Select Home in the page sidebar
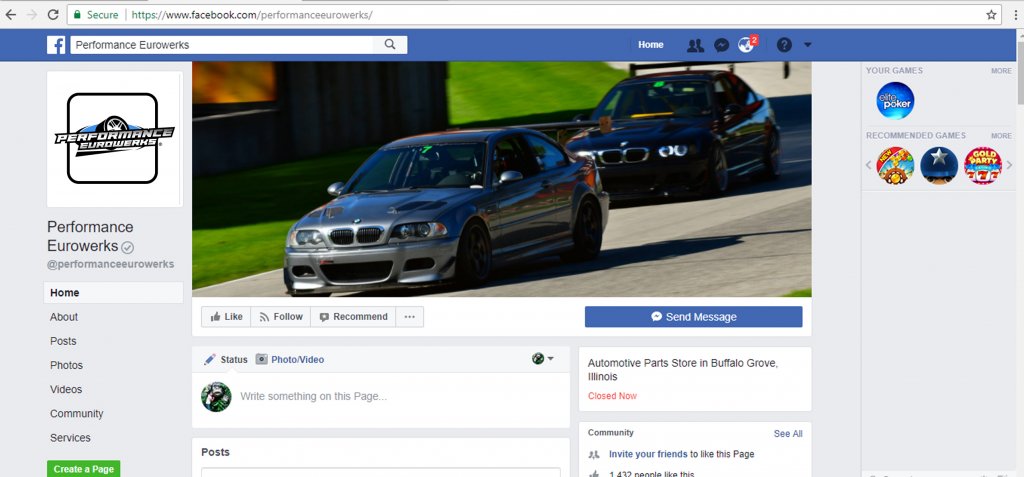 pos(114,293)
